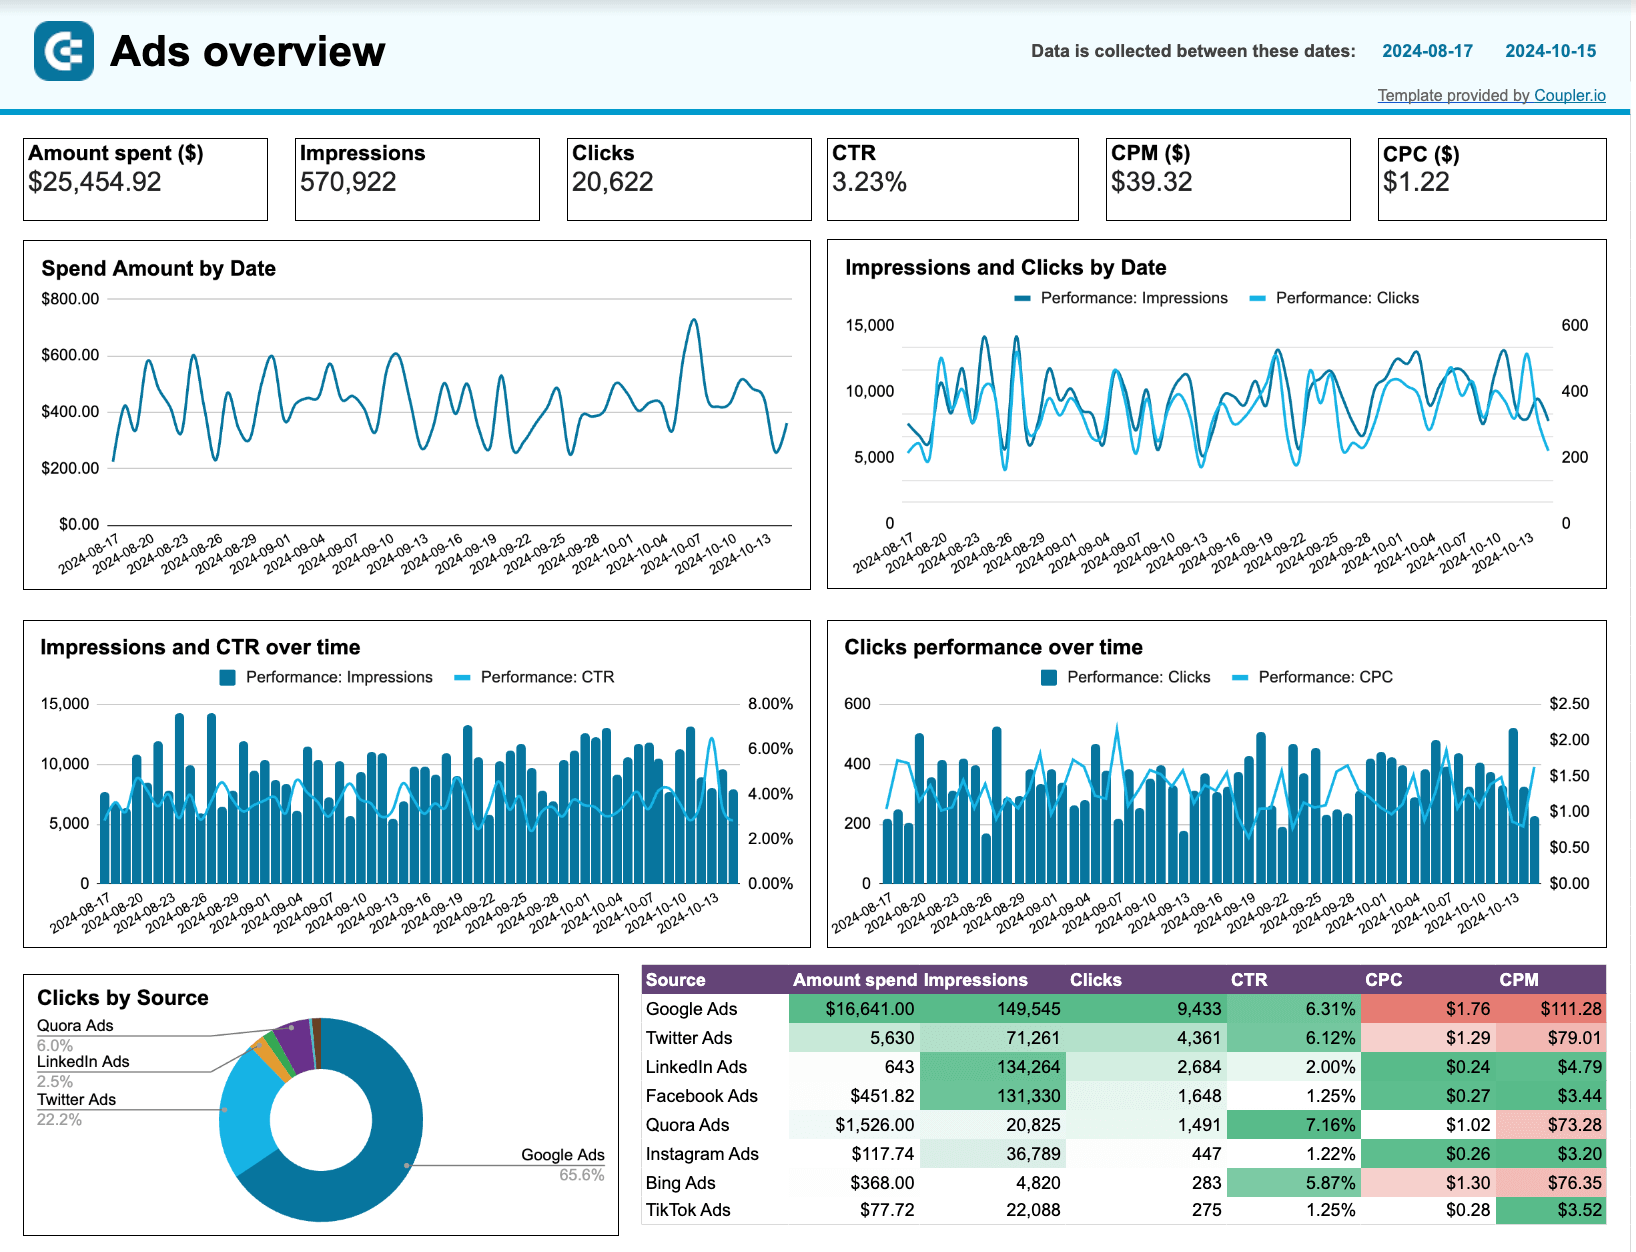
Task: Click Bing Ads CPC $1.30 cell
Action: (x=1427, y=1183)
